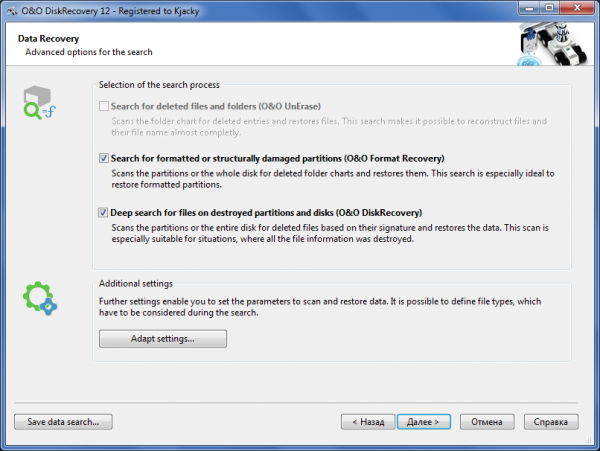Screen dimensions: 600x451
Task: Click the green and blue gears icon
Action: [x=40, y=298]
